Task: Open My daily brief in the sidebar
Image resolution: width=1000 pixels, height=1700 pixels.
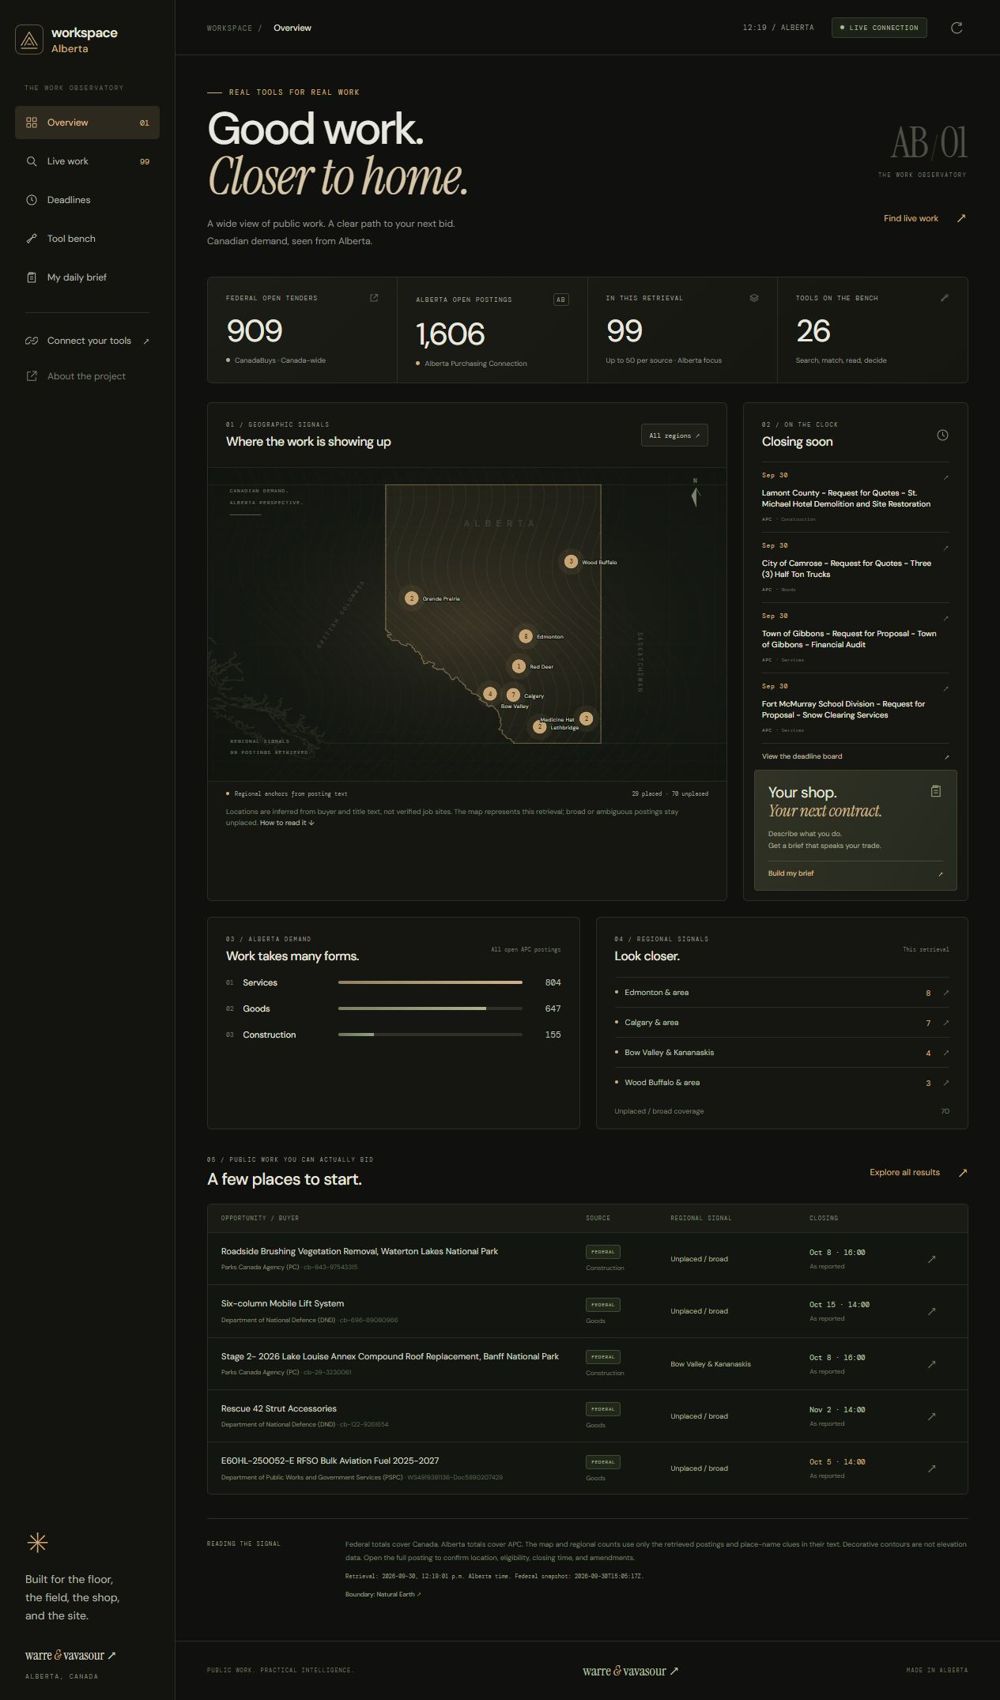Action: coord(87,277)
